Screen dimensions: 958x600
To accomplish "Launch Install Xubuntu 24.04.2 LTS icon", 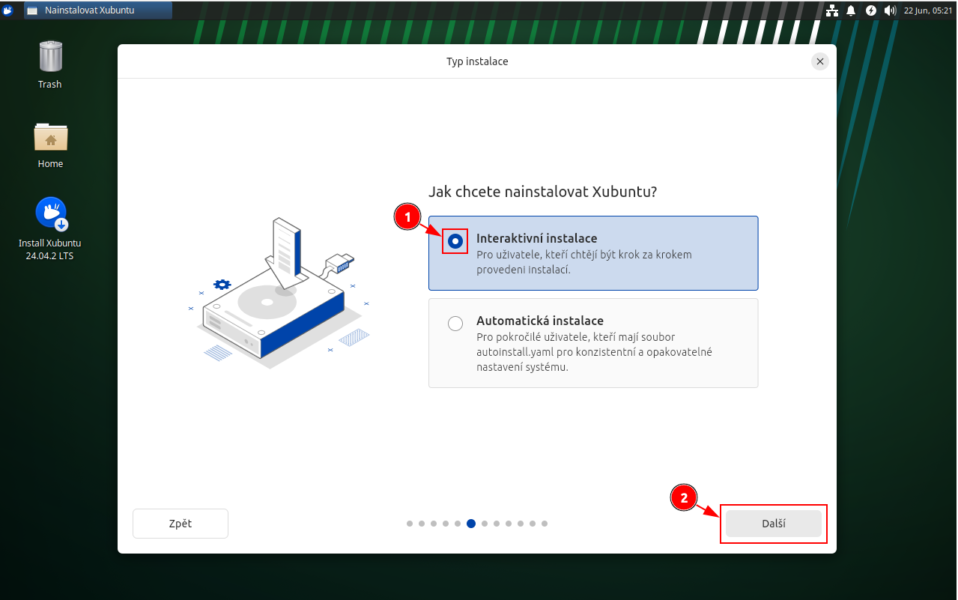I will (50, 213).
